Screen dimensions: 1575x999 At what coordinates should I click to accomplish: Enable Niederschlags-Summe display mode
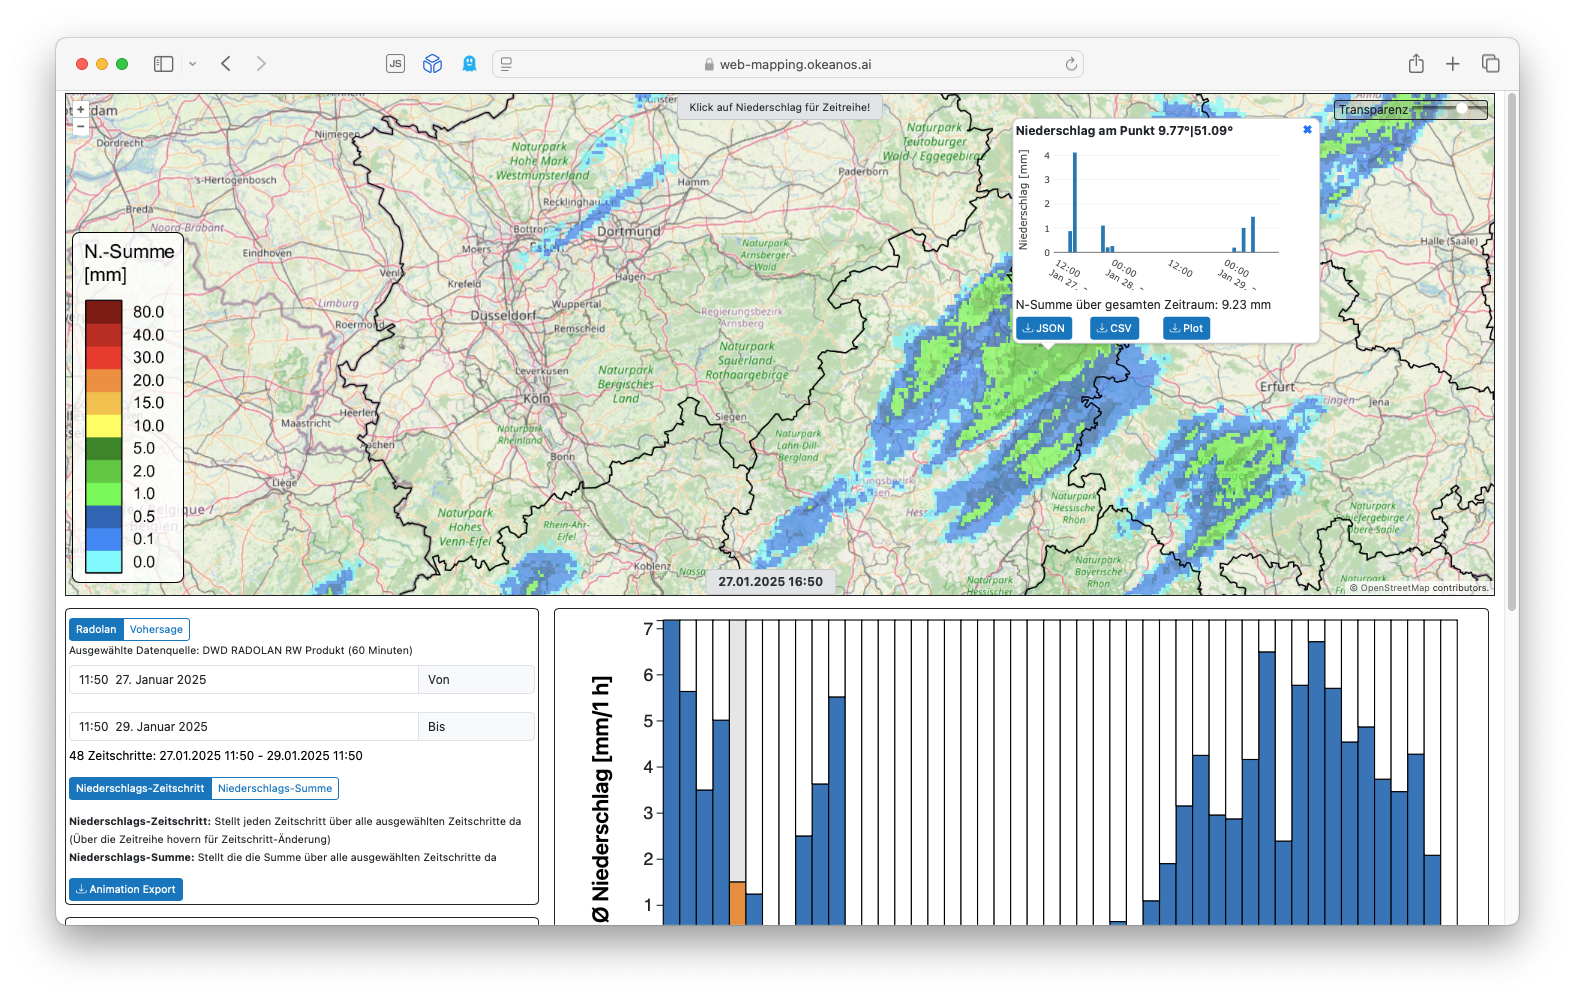pos(275,788)
